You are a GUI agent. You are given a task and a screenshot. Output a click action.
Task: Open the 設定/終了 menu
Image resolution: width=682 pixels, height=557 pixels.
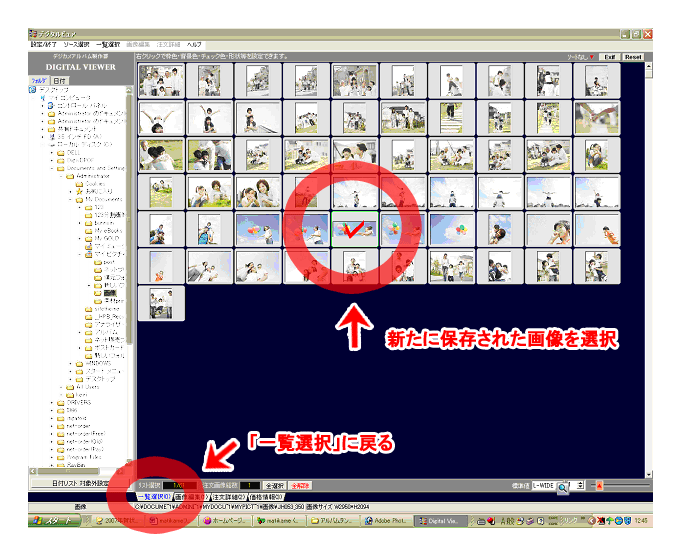coord(43,44)
